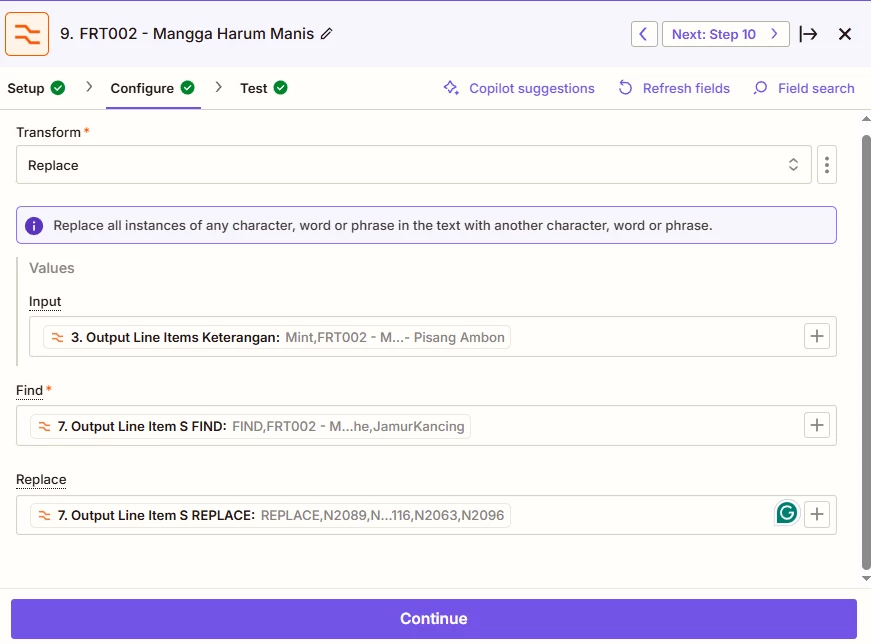Image resolution: width=871 pixels, height=644 pixels.
Task: Add data with plus in Input field
Action: [x=817, y=336]
